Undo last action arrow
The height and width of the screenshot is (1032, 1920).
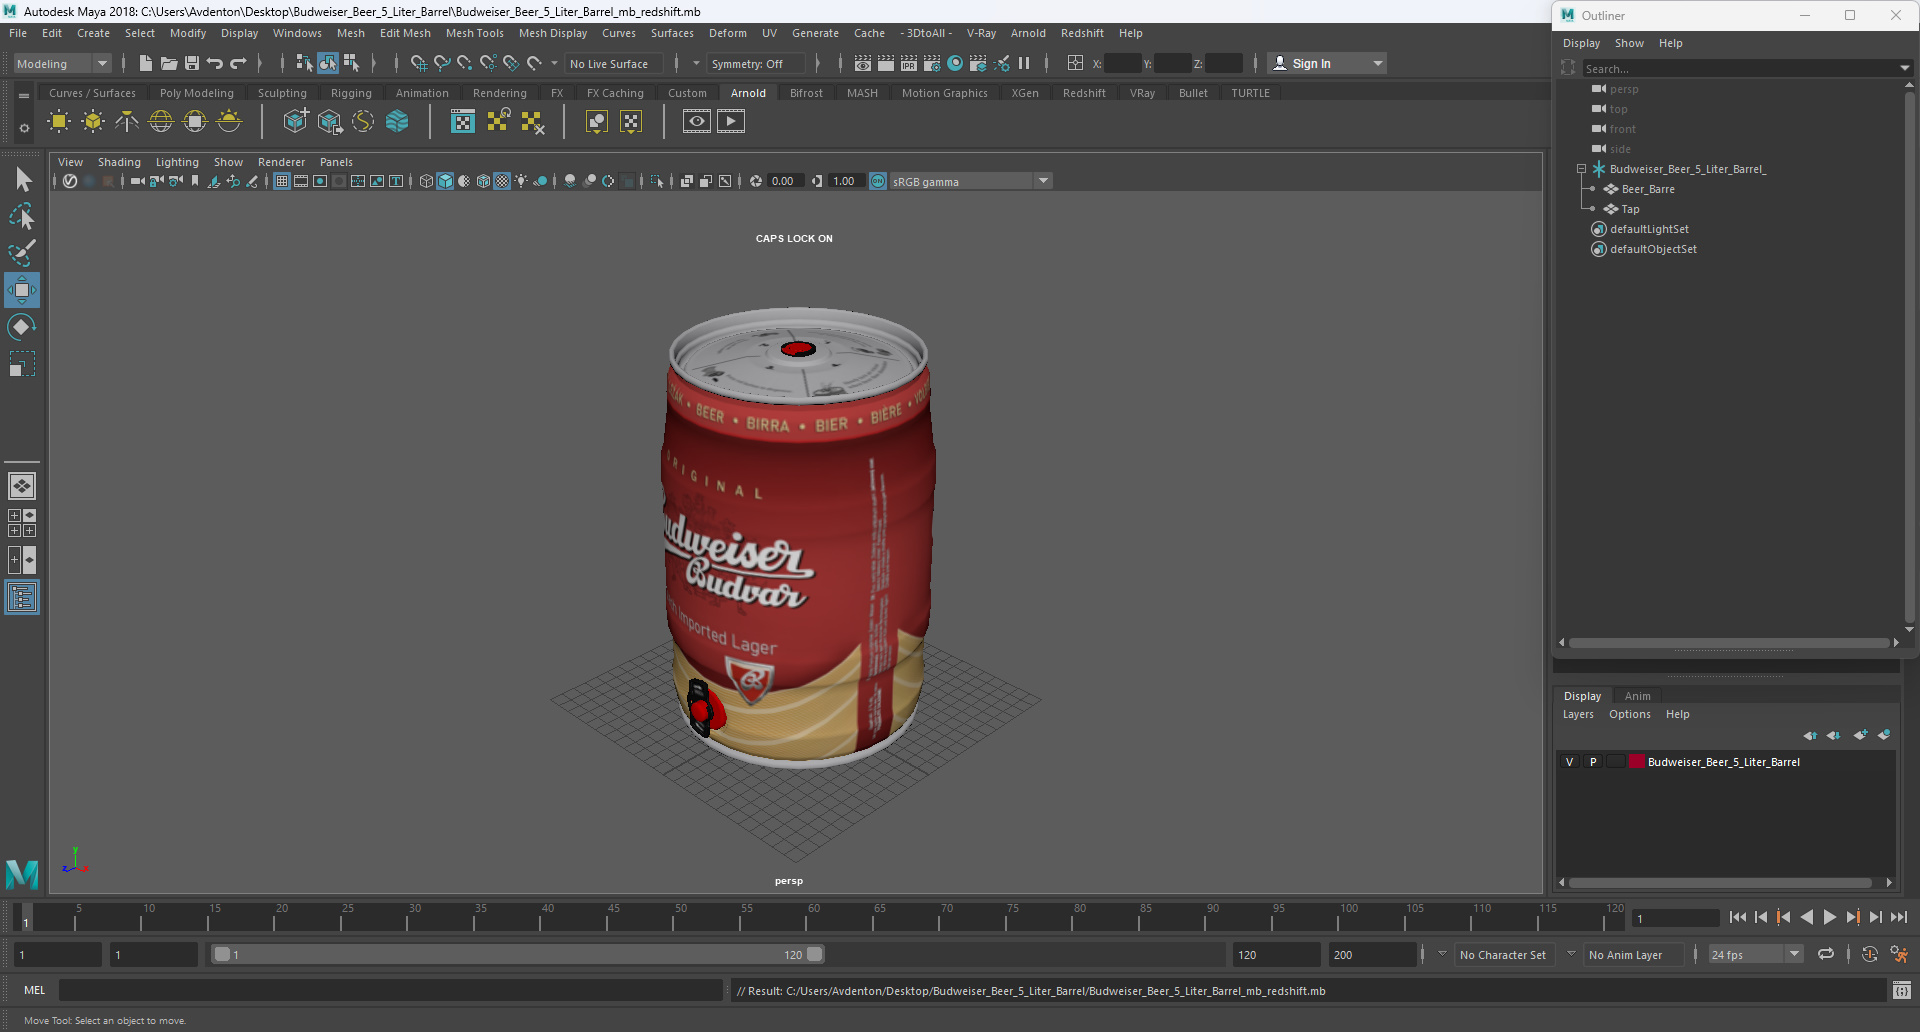point(214,63)
